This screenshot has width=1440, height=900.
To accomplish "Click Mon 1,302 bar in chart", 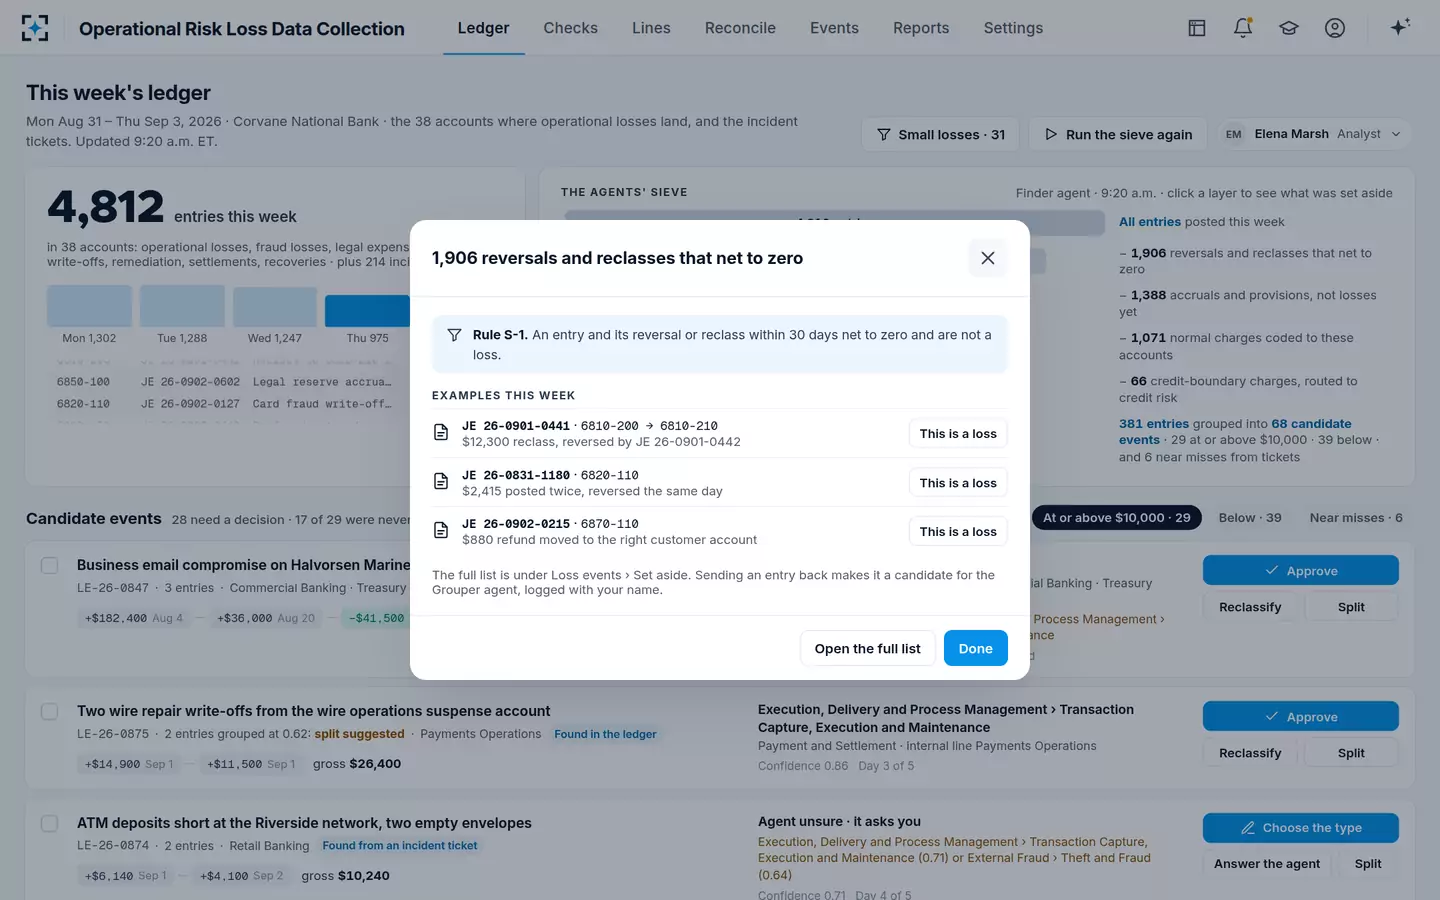I will (x=89, y=306).
